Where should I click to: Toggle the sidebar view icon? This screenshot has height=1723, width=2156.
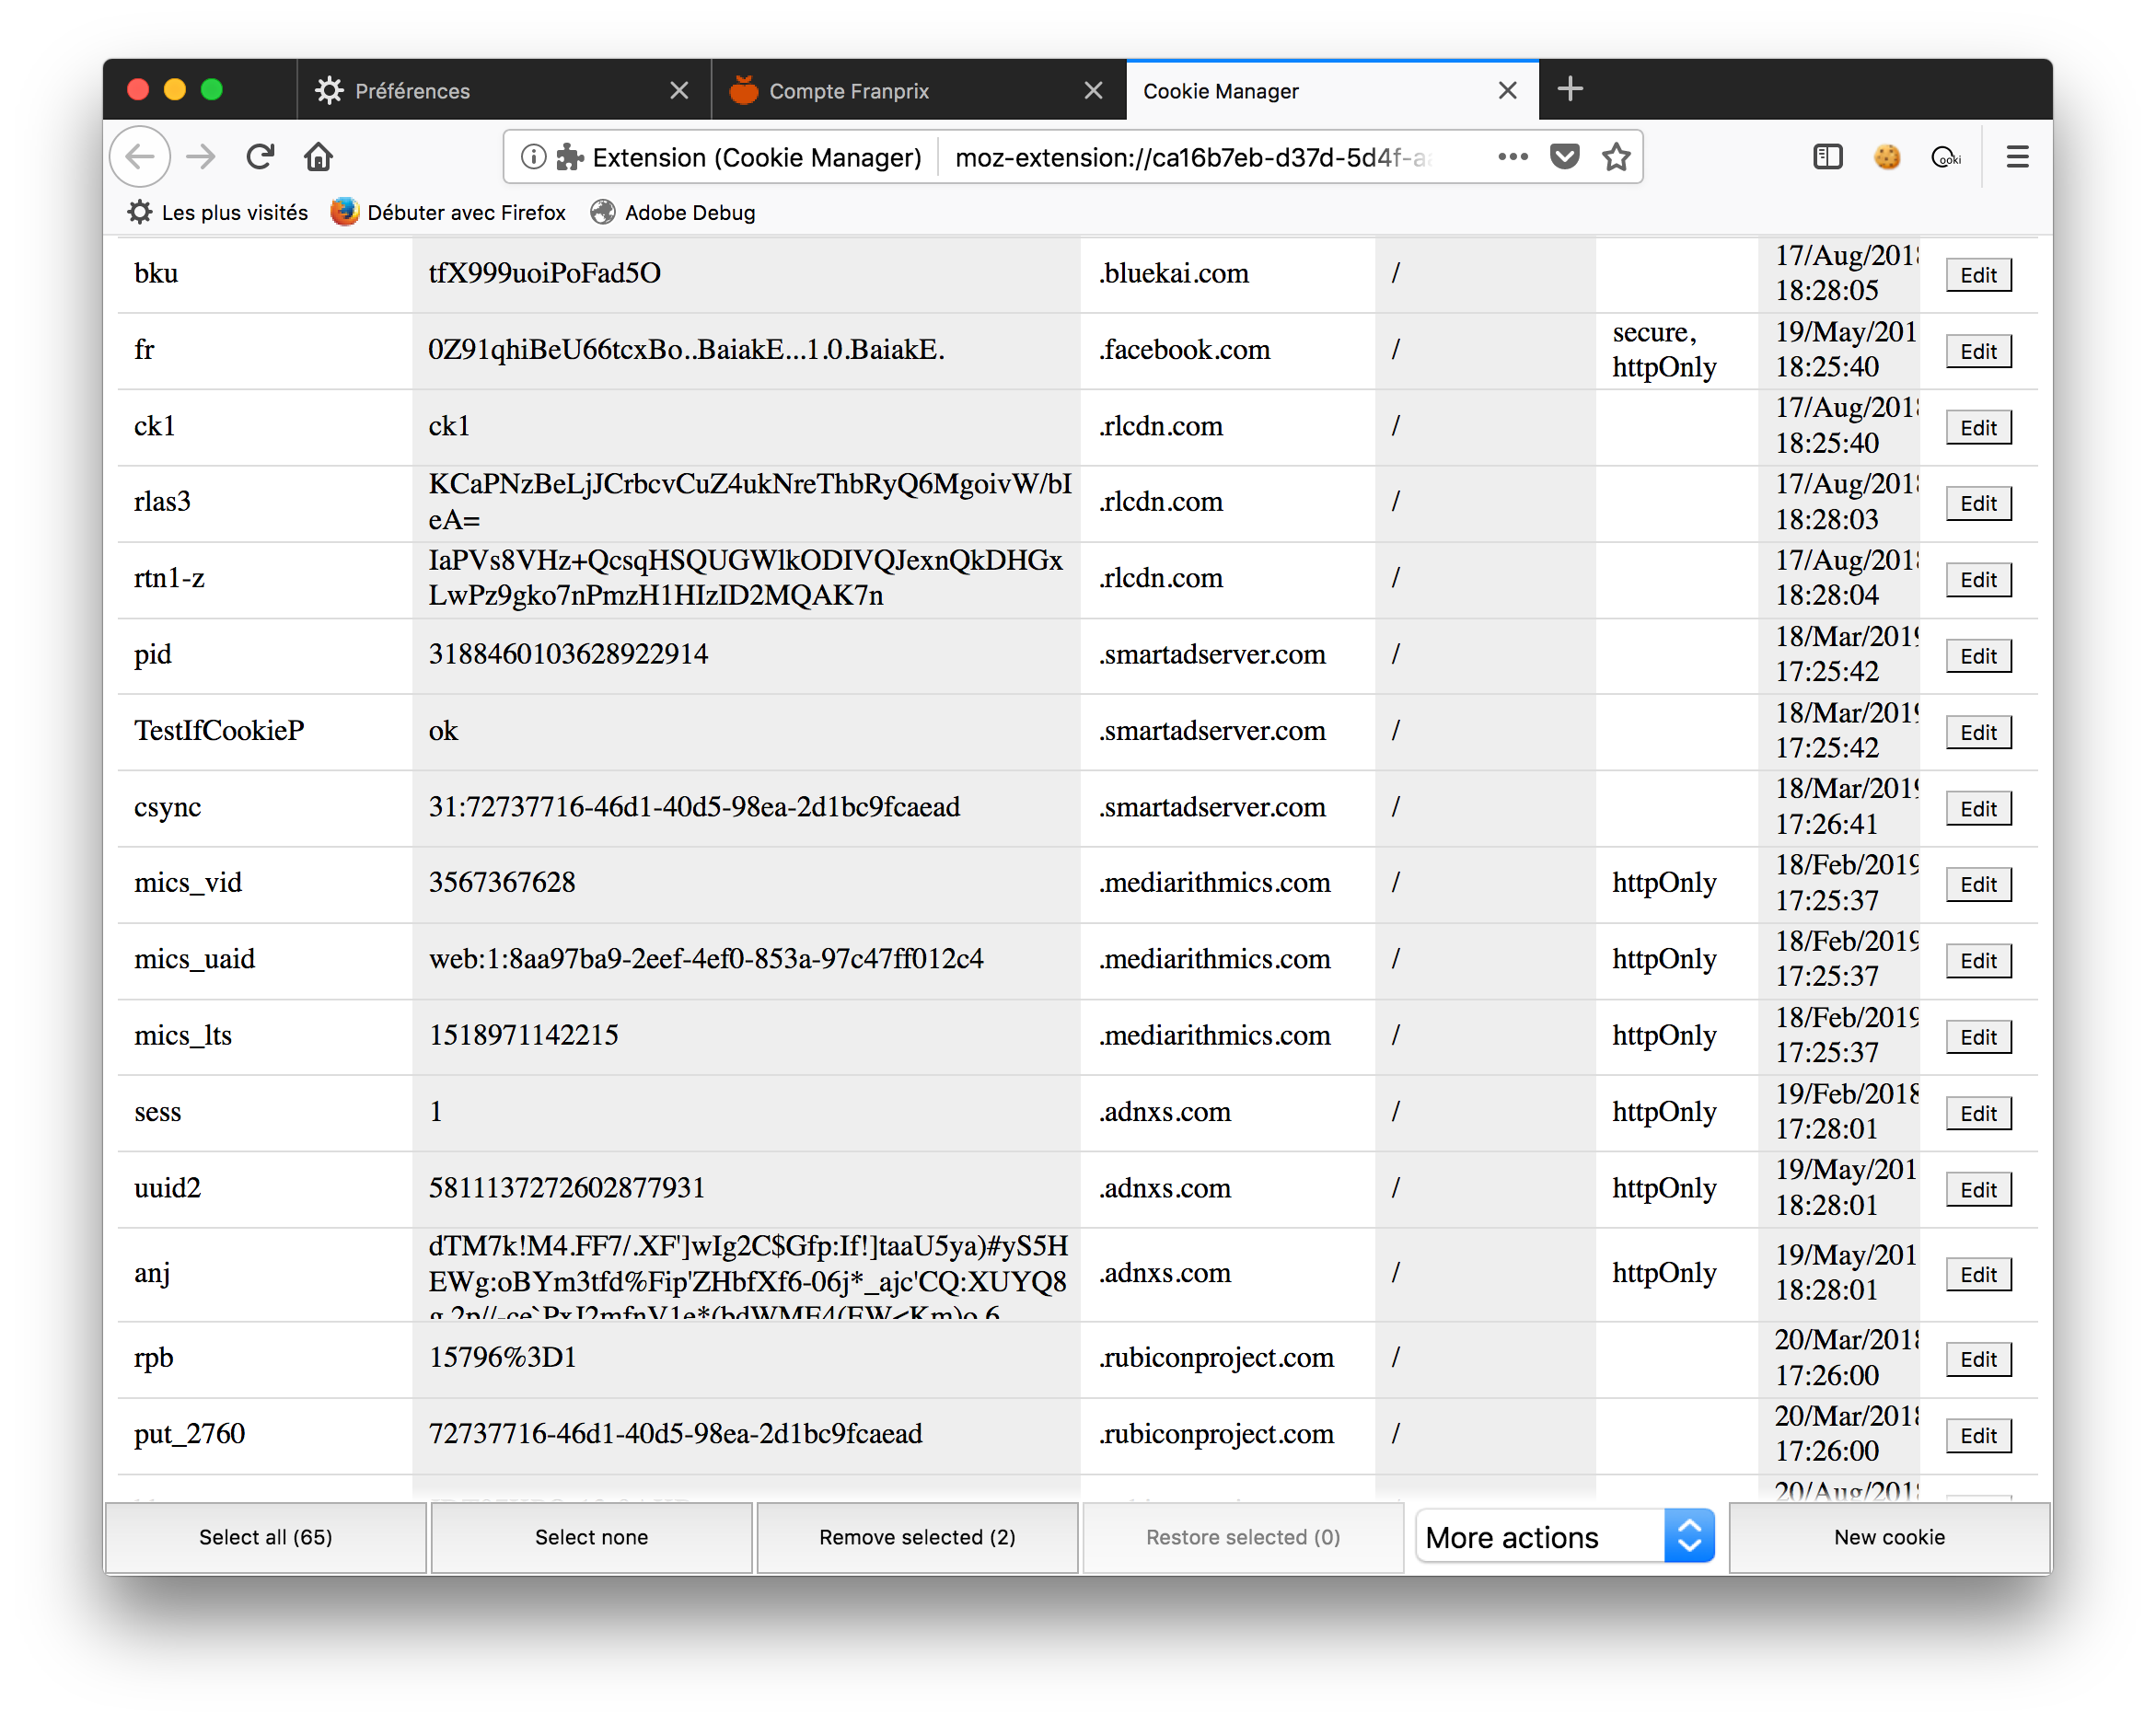click(1827, 157)
